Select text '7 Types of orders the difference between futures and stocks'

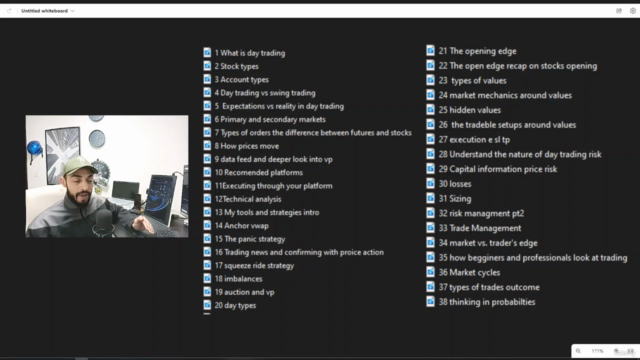pos(313,133)
